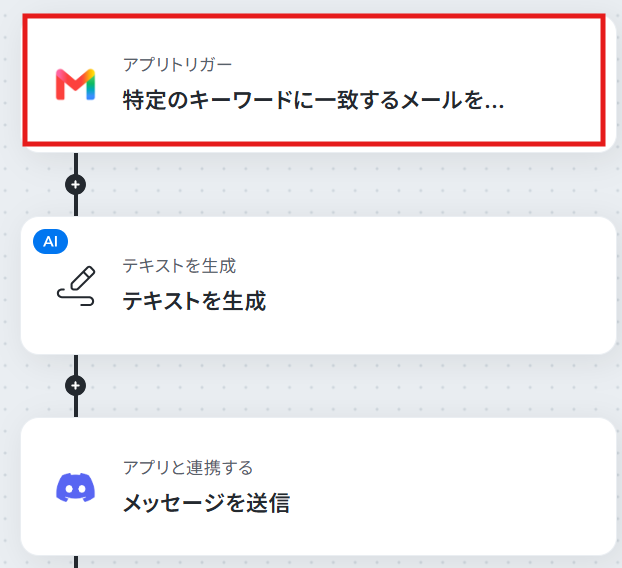The width and height of the screenshot is (622, 568).
Task: Click the connector line below Discord card
Action: 76,562
